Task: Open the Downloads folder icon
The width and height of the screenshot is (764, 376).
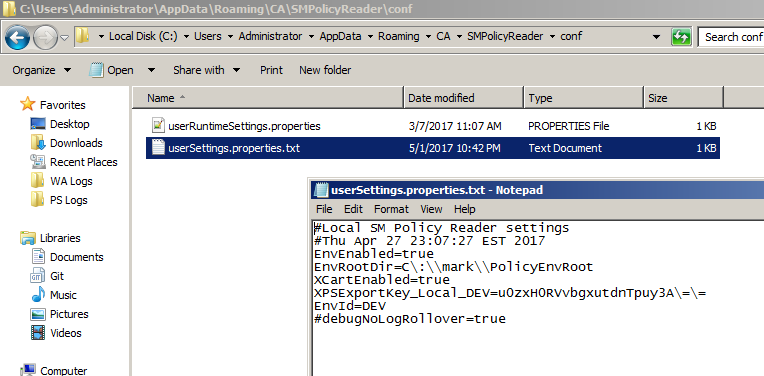Action: [38, 143]
